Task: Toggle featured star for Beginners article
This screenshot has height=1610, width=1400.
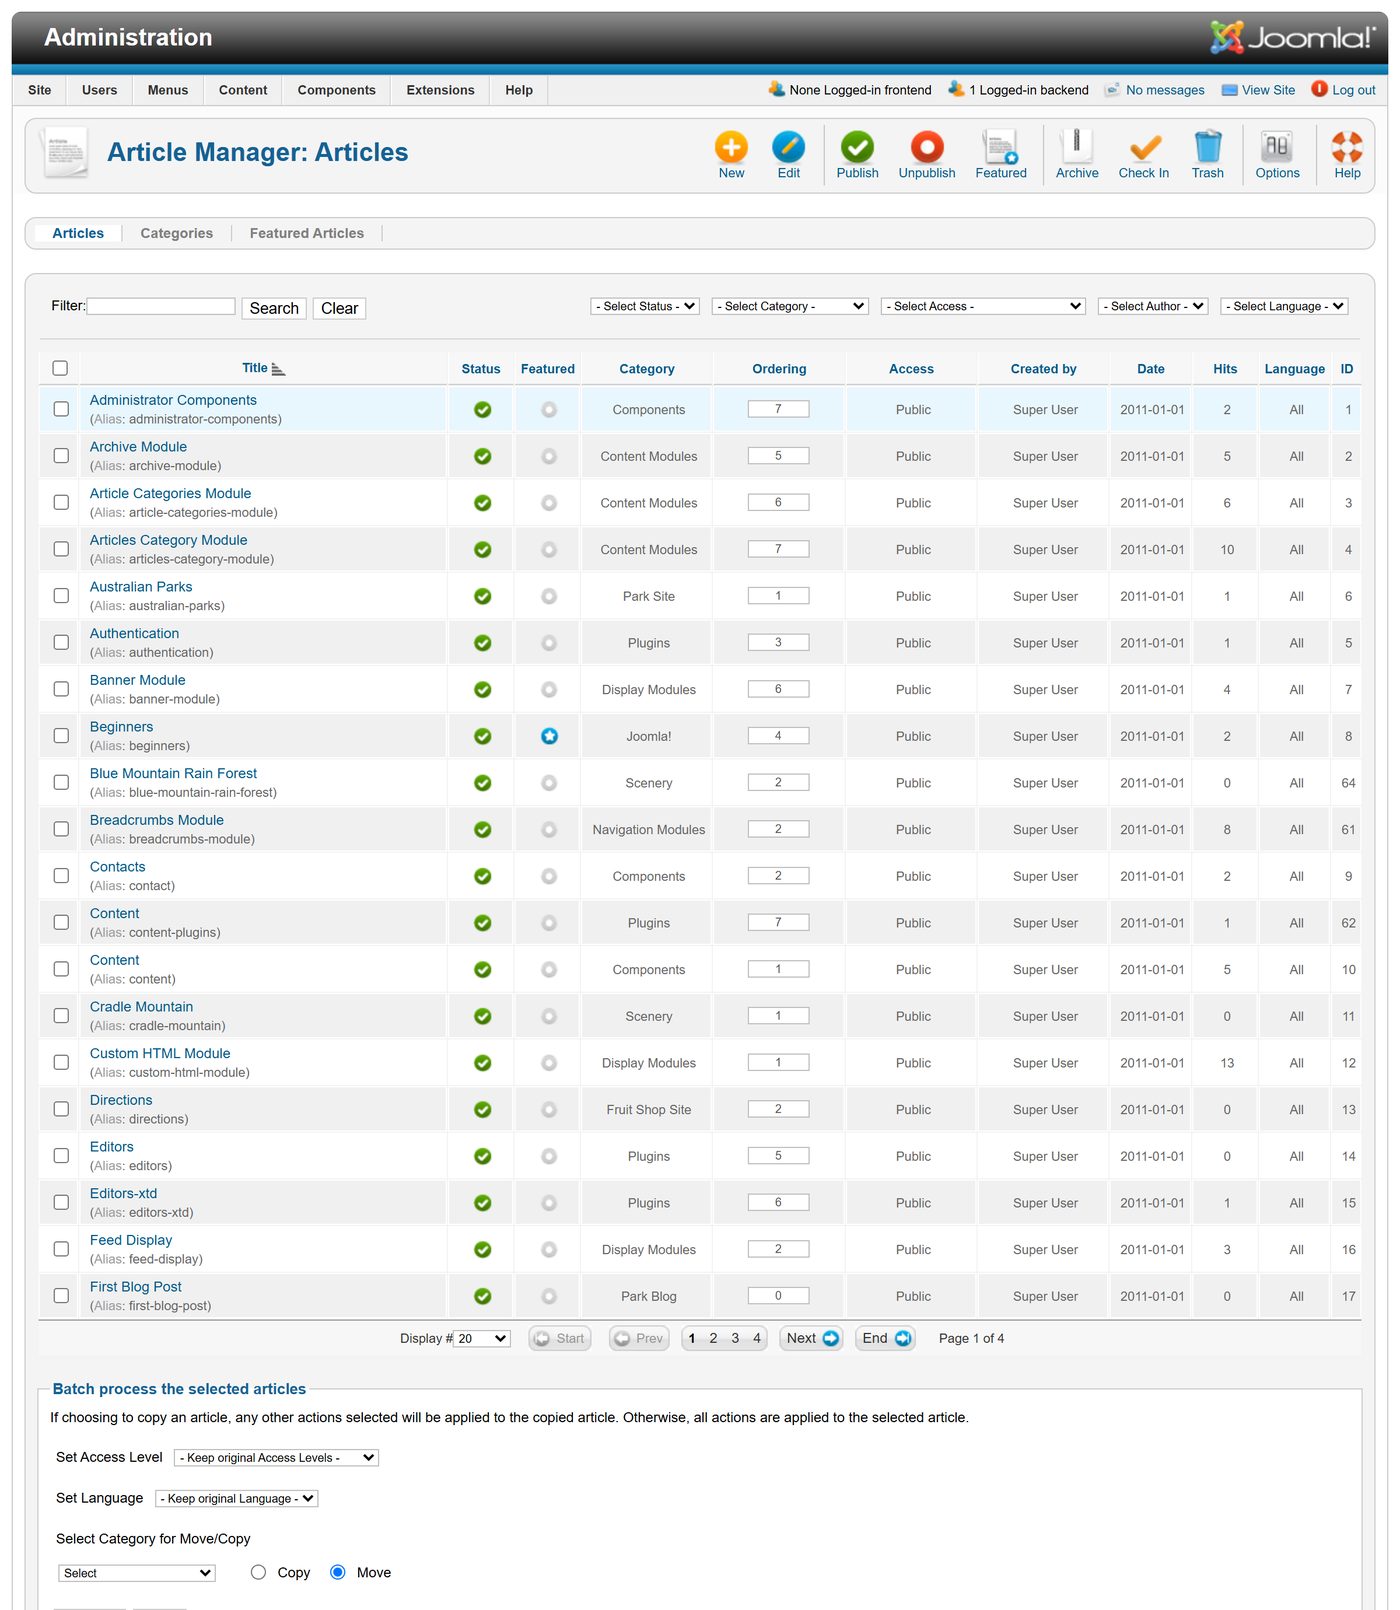Action: (549, 736)
